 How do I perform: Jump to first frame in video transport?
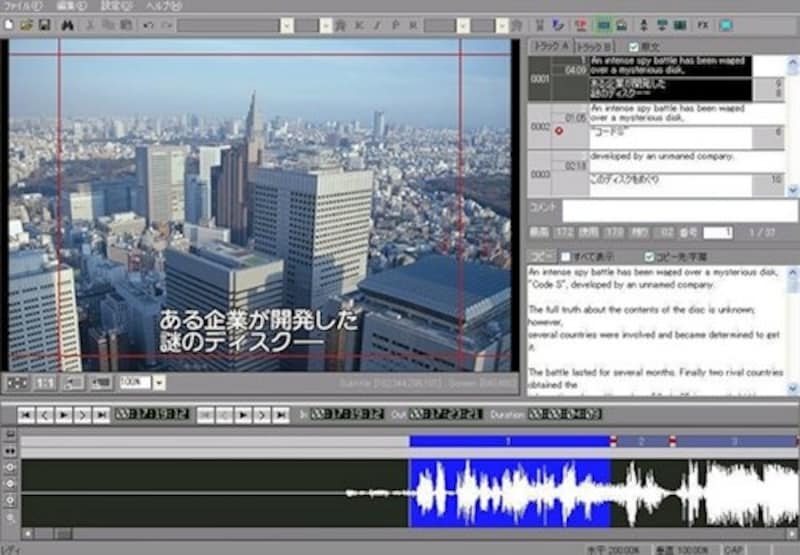26,415
